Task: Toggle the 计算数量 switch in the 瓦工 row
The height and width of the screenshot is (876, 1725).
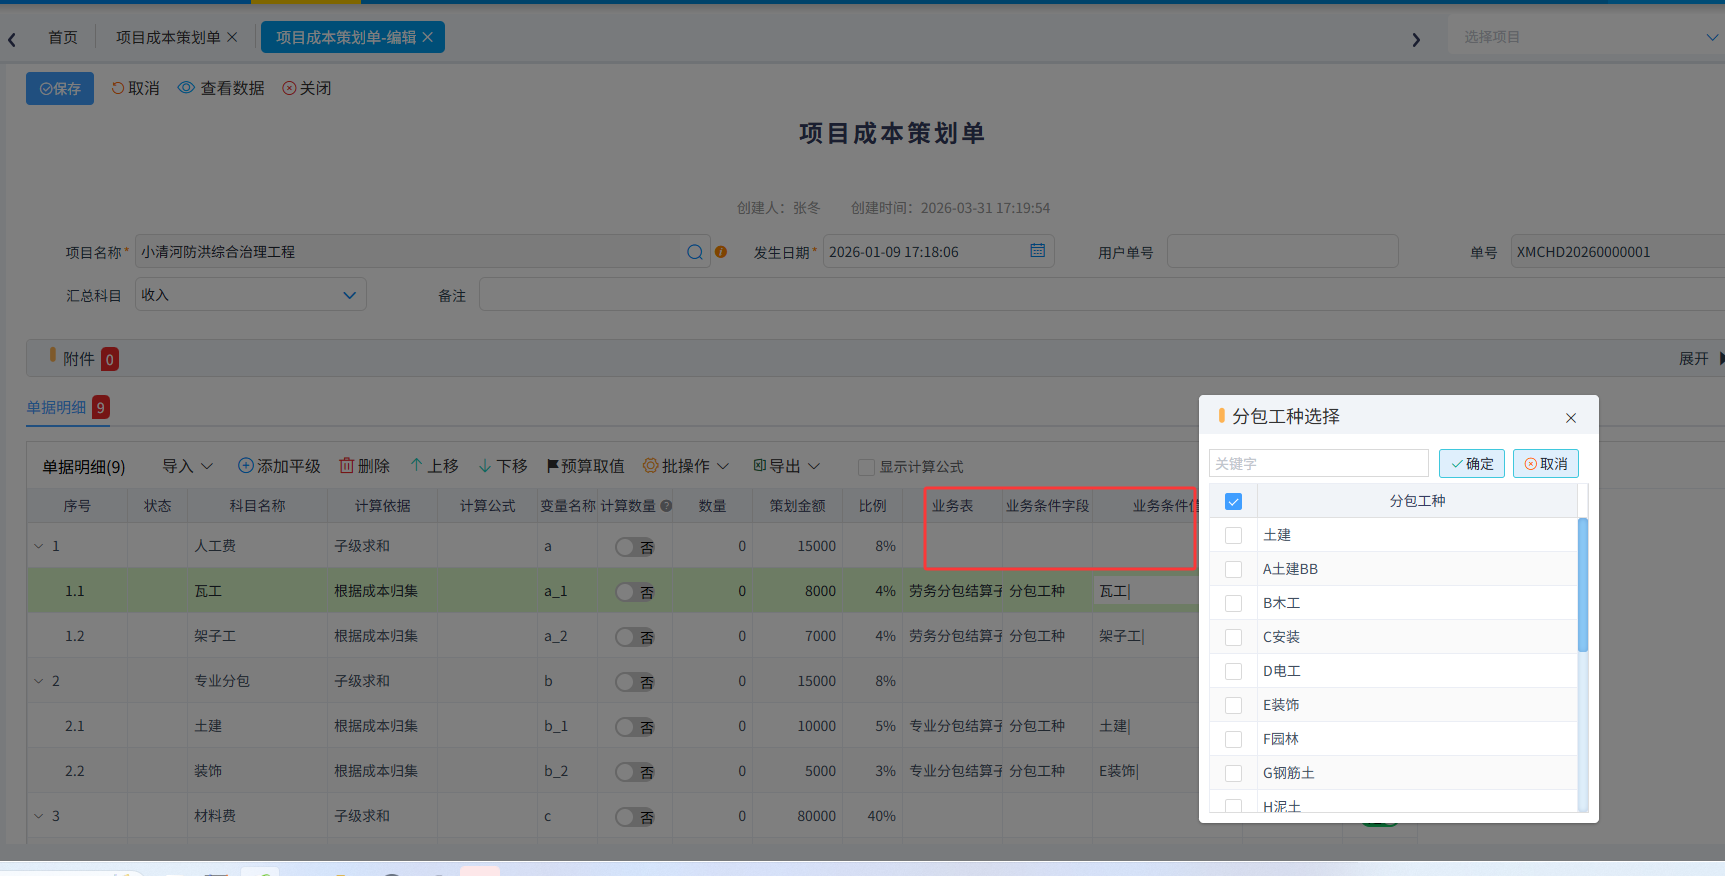Action: (634, 592)
